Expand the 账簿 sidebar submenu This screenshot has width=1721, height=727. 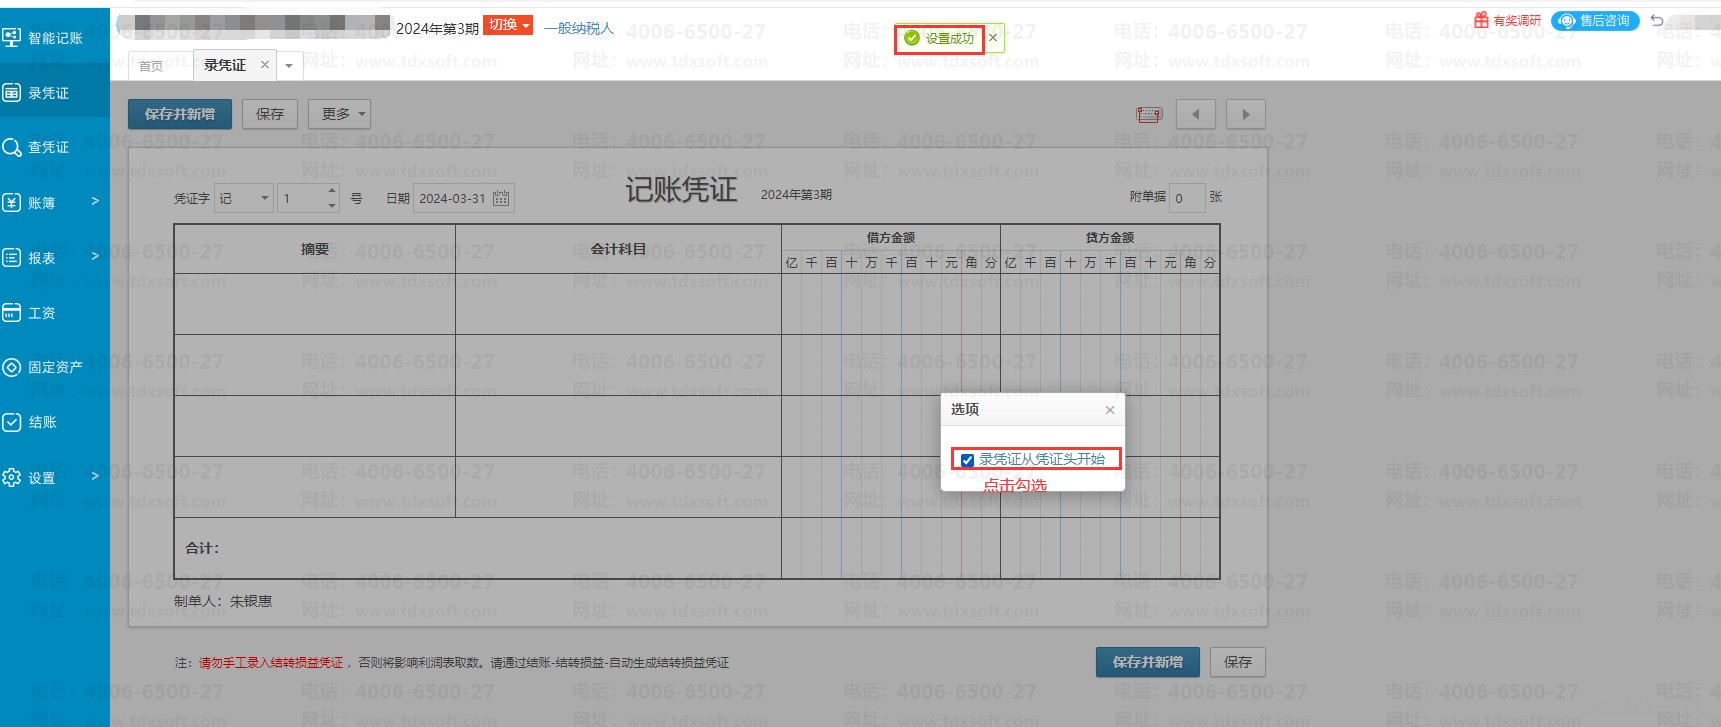point(54,202)
